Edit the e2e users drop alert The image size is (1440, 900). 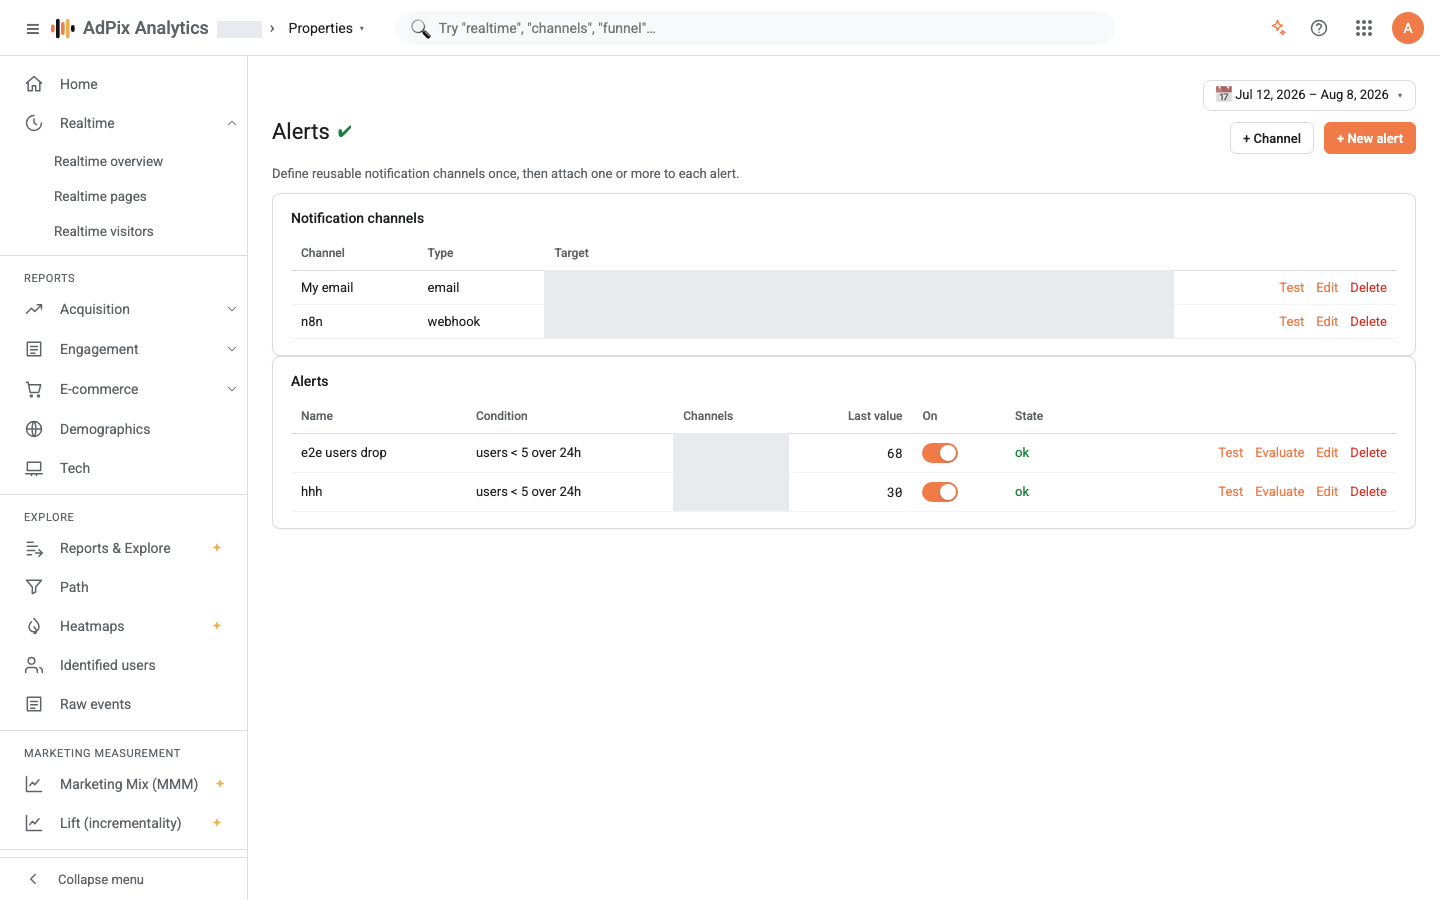pyautogui.click(x=1327, y=453)
